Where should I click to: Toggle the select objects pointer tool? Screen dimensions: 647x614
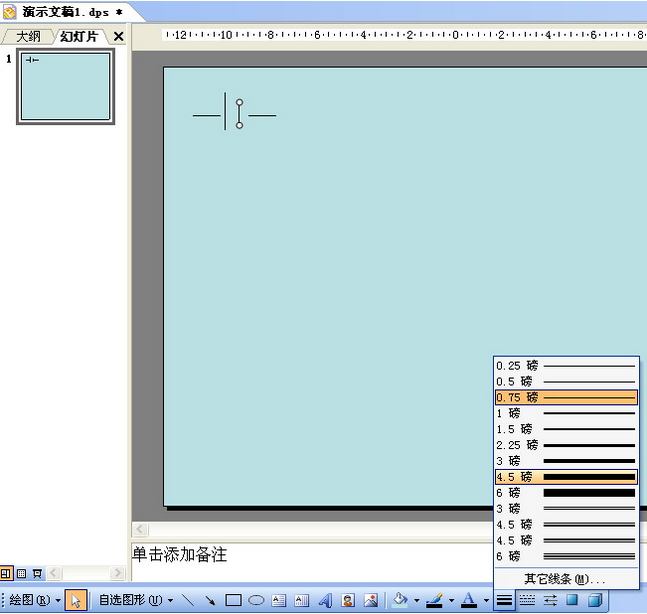tap(76, 600)
